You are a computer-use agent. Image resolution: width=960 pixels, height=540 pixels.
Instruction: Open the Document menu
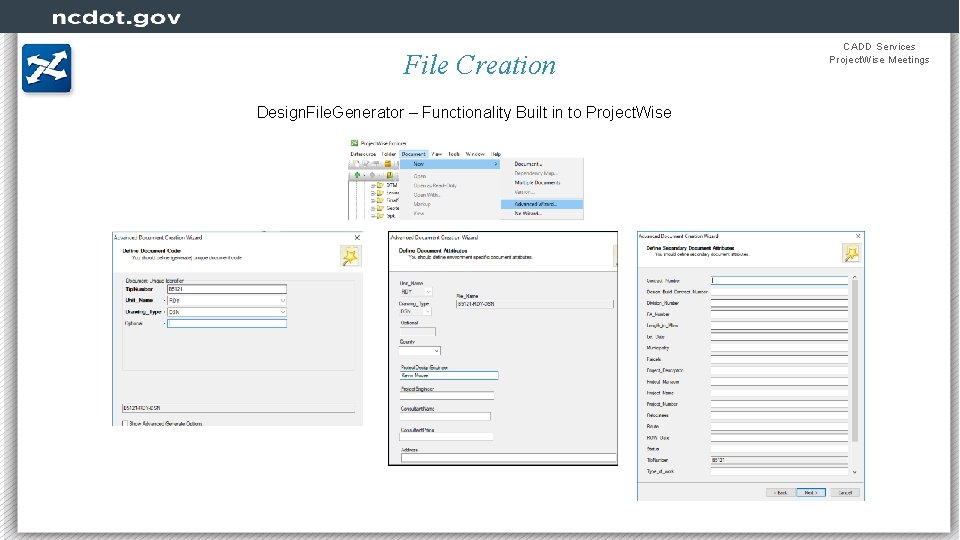[413, 154]
